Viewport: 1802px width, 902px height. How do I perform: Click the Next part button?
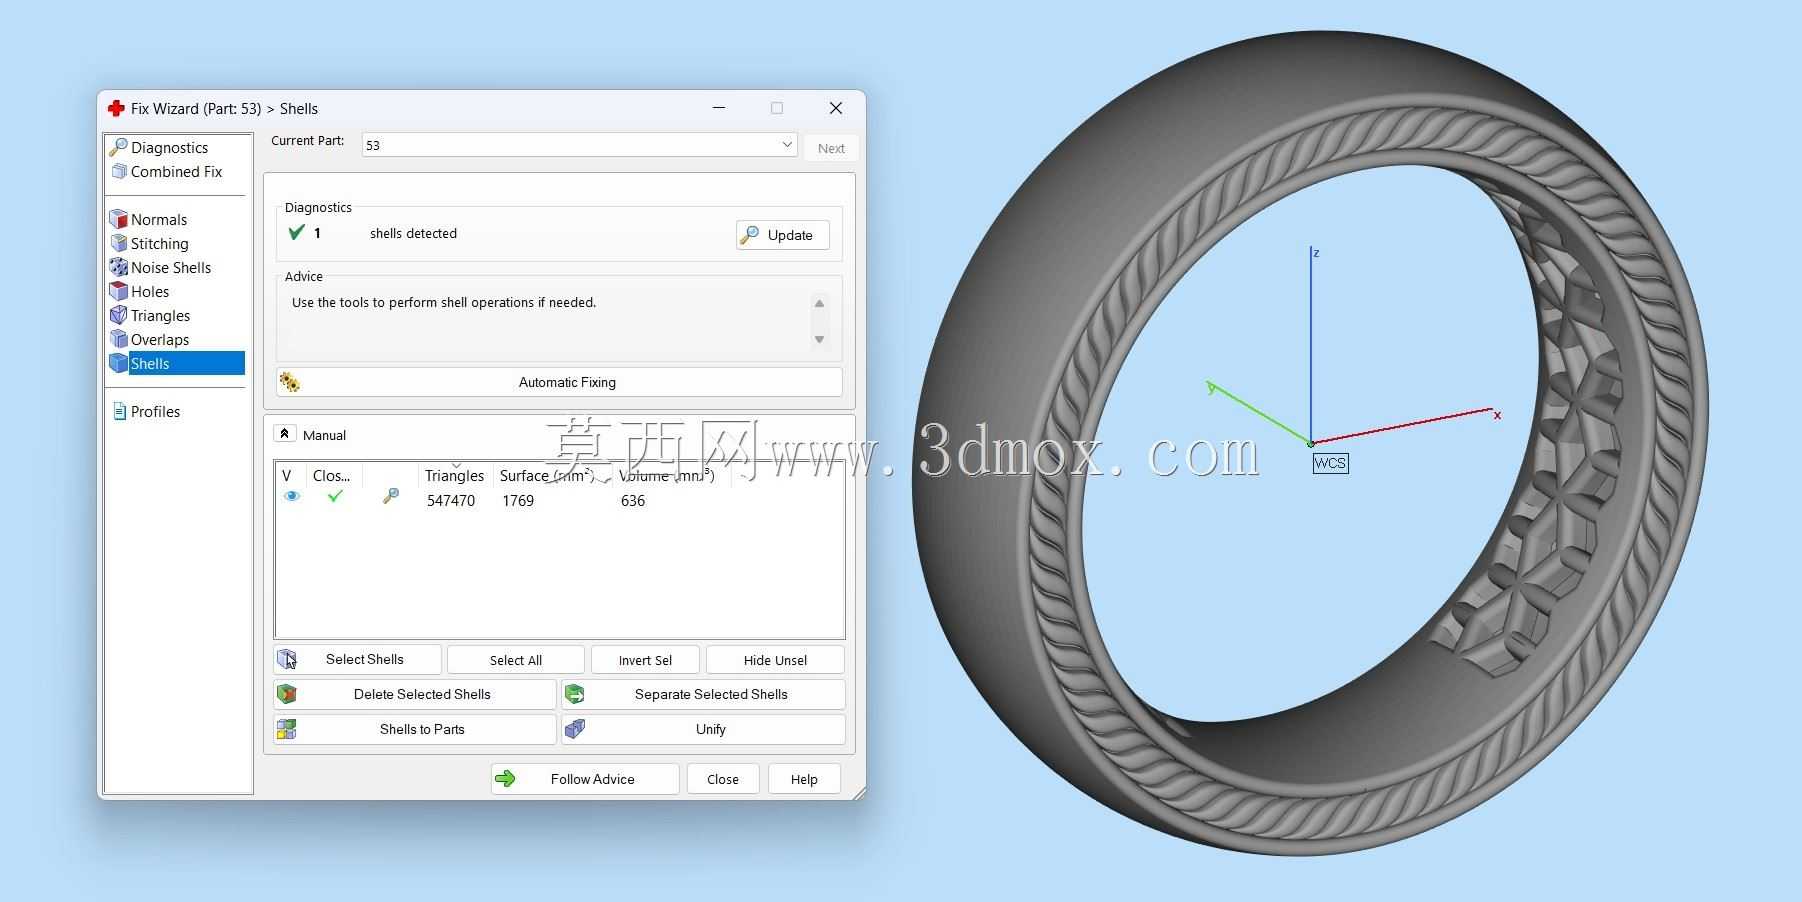coord(831,148)
